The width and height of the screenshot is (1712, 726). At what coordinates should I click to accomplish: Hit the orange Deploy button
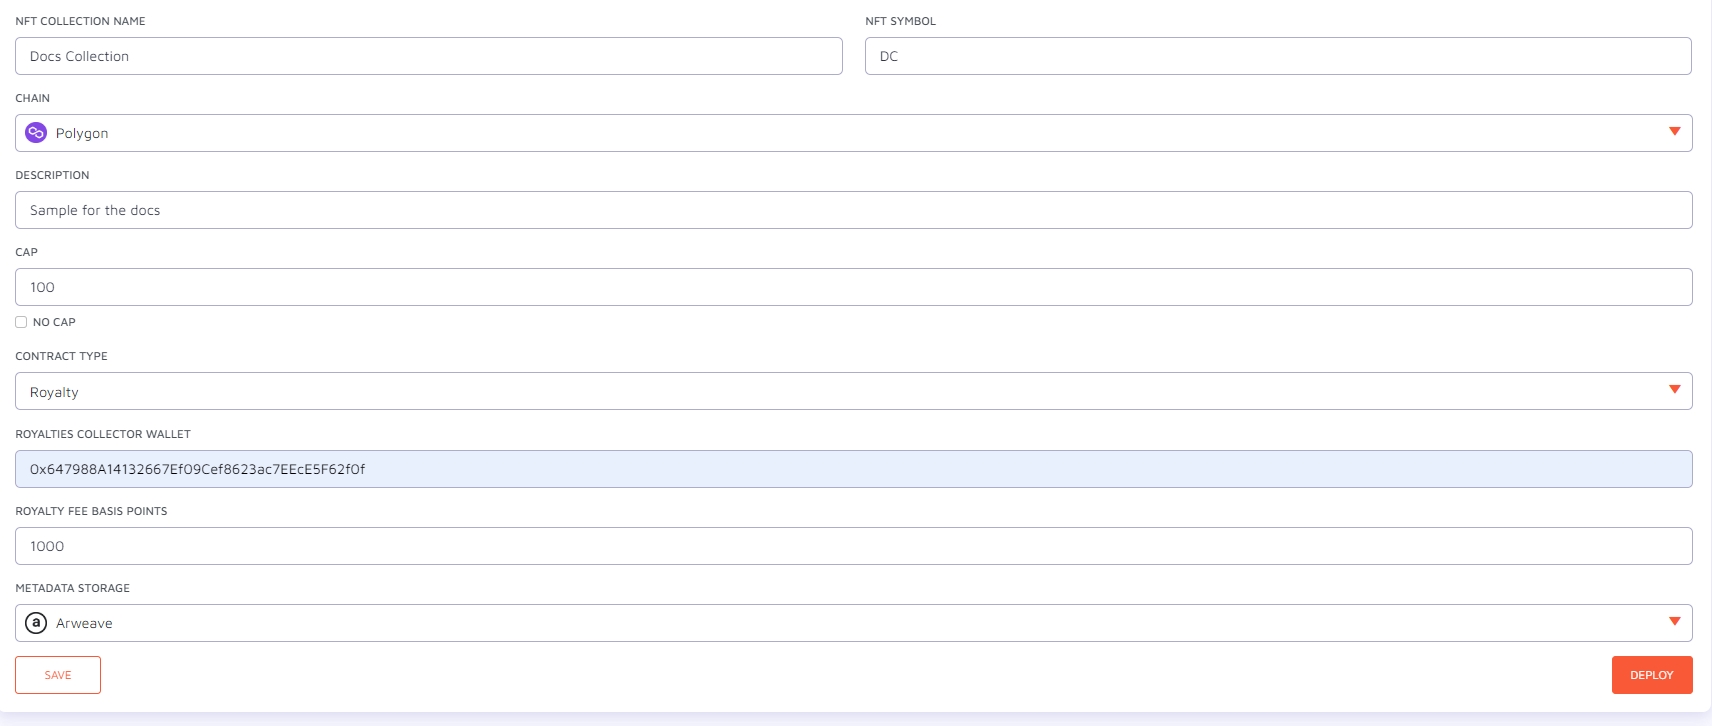click(1651, 675)
